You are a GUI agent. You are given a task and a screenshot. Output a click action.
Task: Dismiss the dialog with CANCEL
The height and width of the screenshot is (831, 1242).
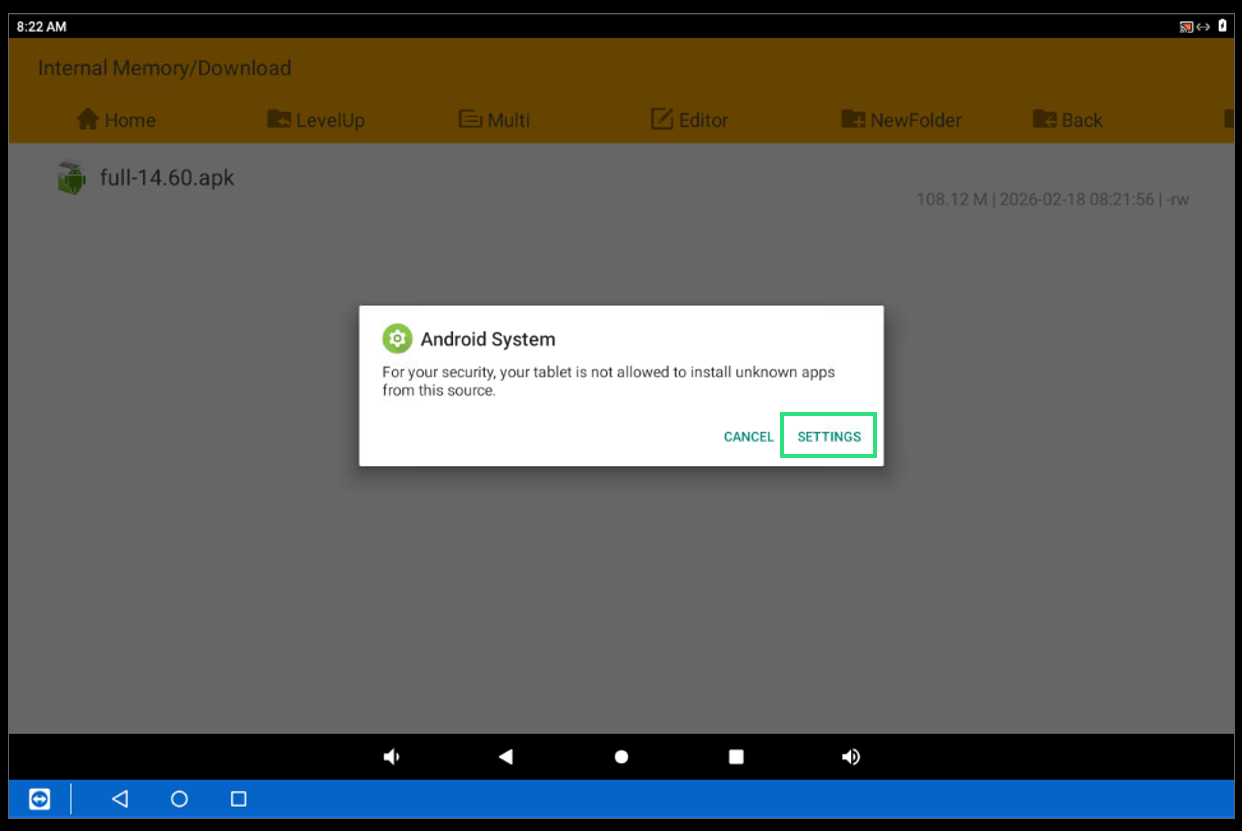point(748,437)
